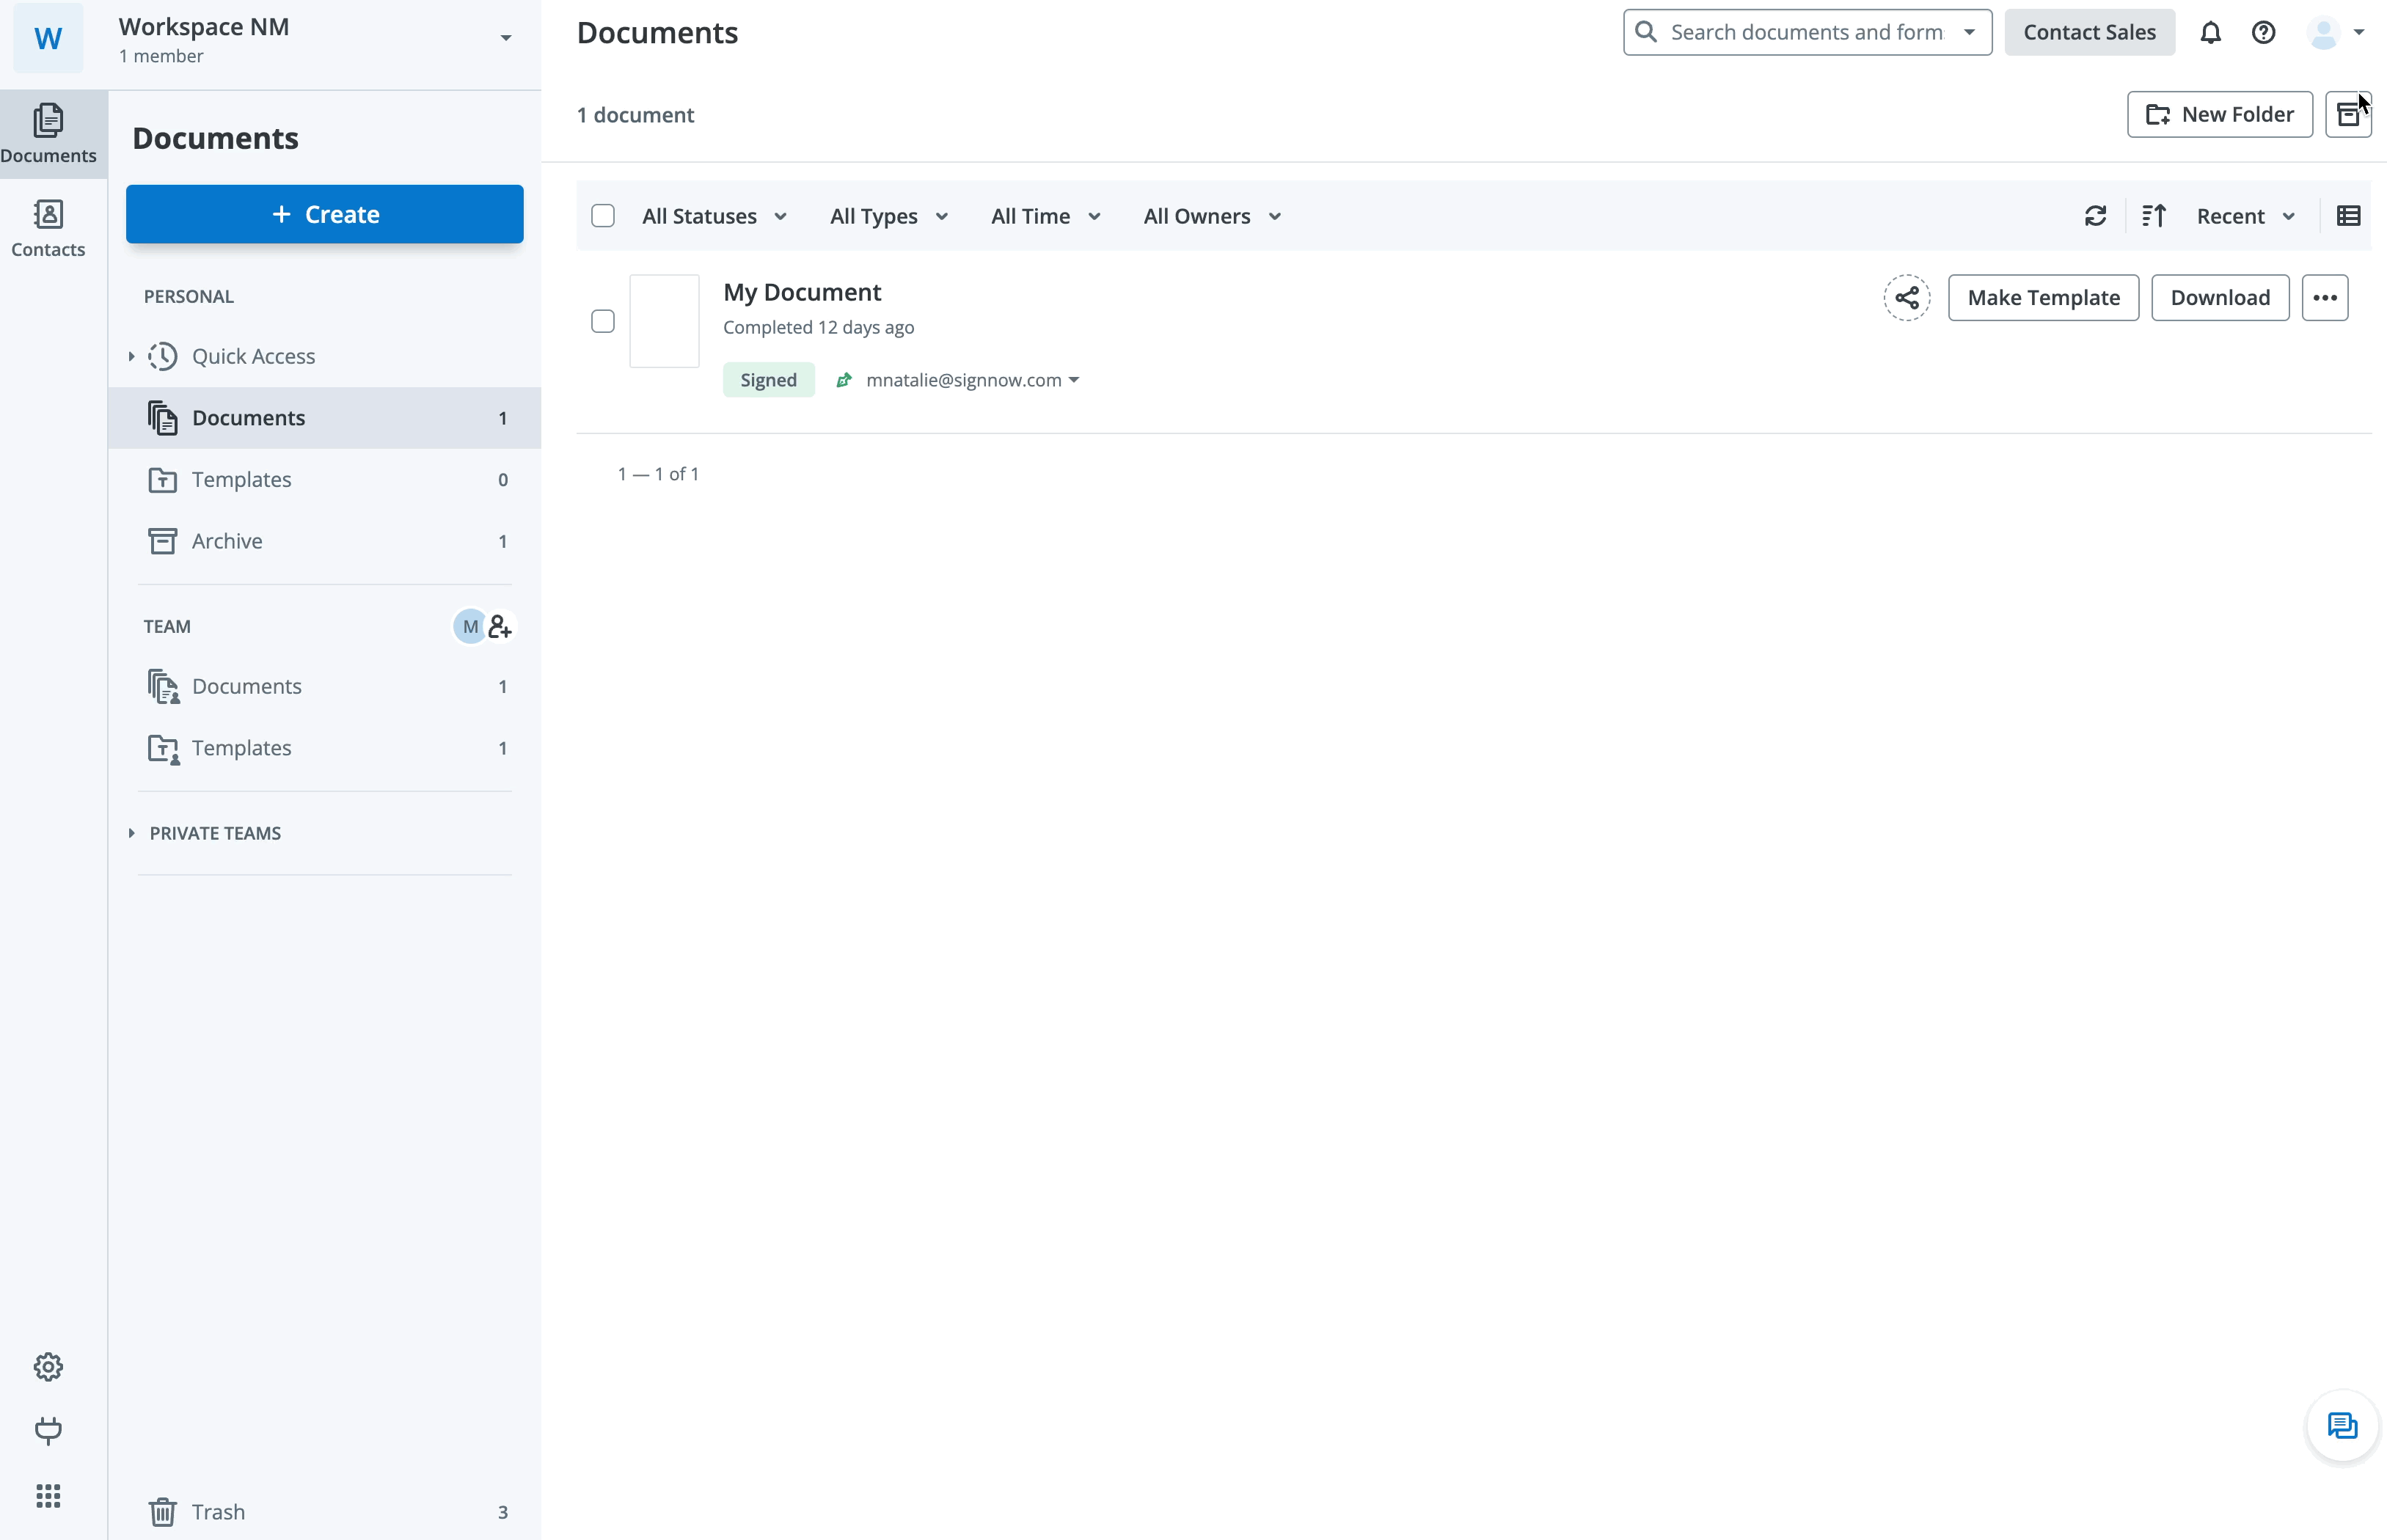2387x1540 pixels.
Task: Click the invite team member icon
Action: point(500,627)
